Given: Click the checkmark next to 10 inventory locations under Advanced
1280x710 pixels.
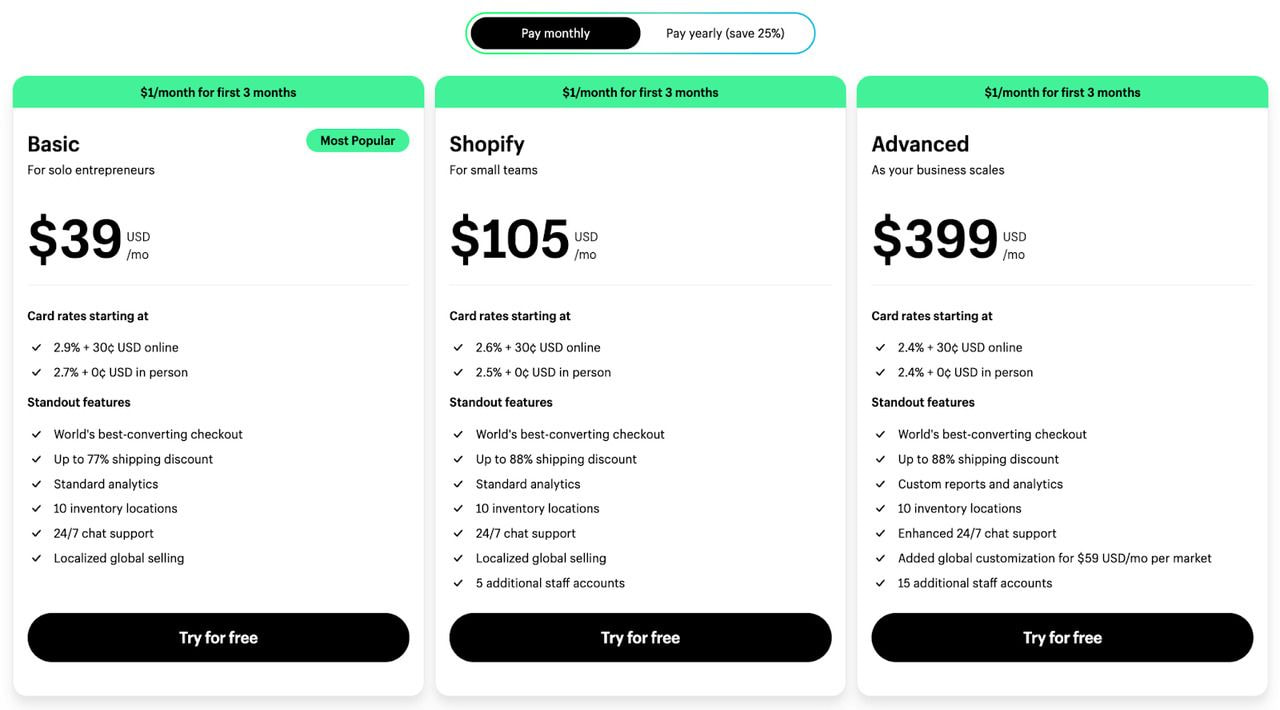Looking at the screenshot, I should (x=880, y=508).
